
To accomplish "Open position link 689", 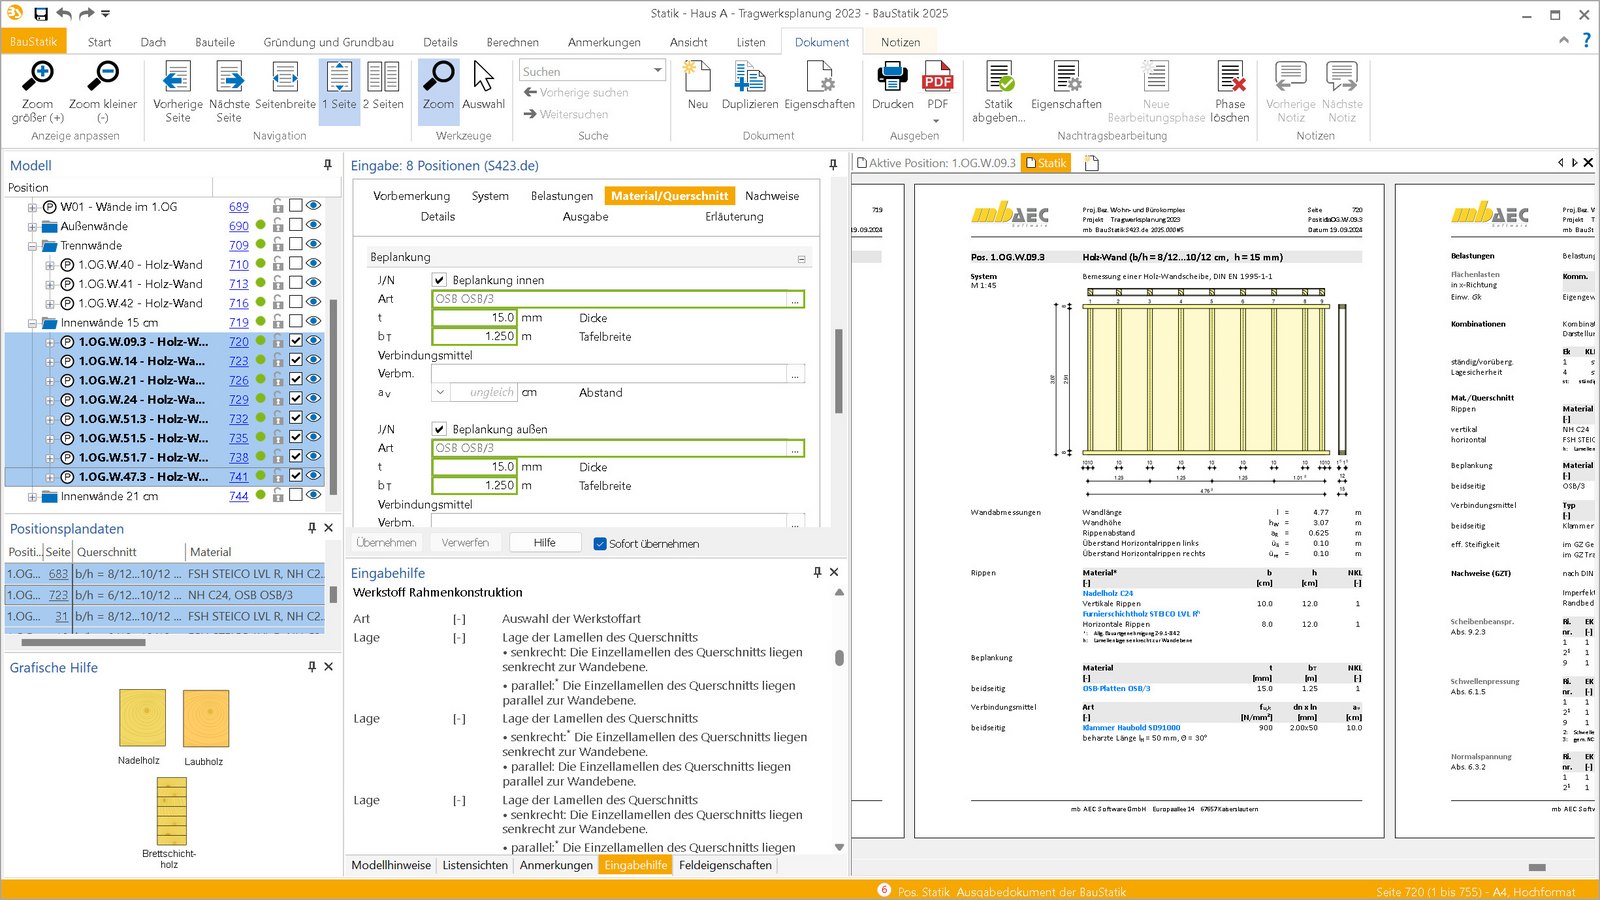I will 239,207.
